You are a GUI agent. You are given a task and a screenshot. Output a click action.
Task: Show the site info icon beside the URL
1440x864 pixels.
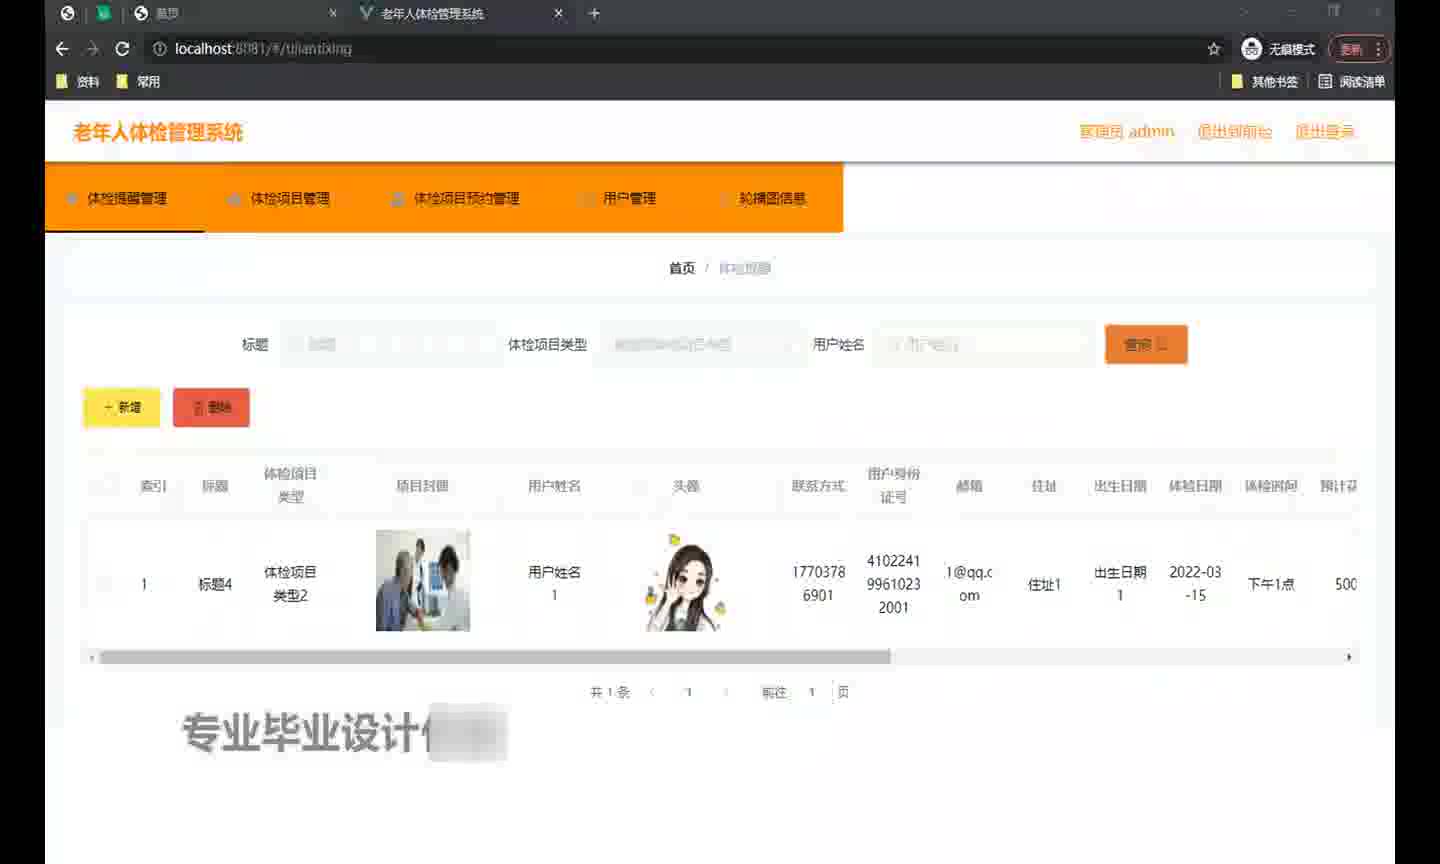(159, 49)
